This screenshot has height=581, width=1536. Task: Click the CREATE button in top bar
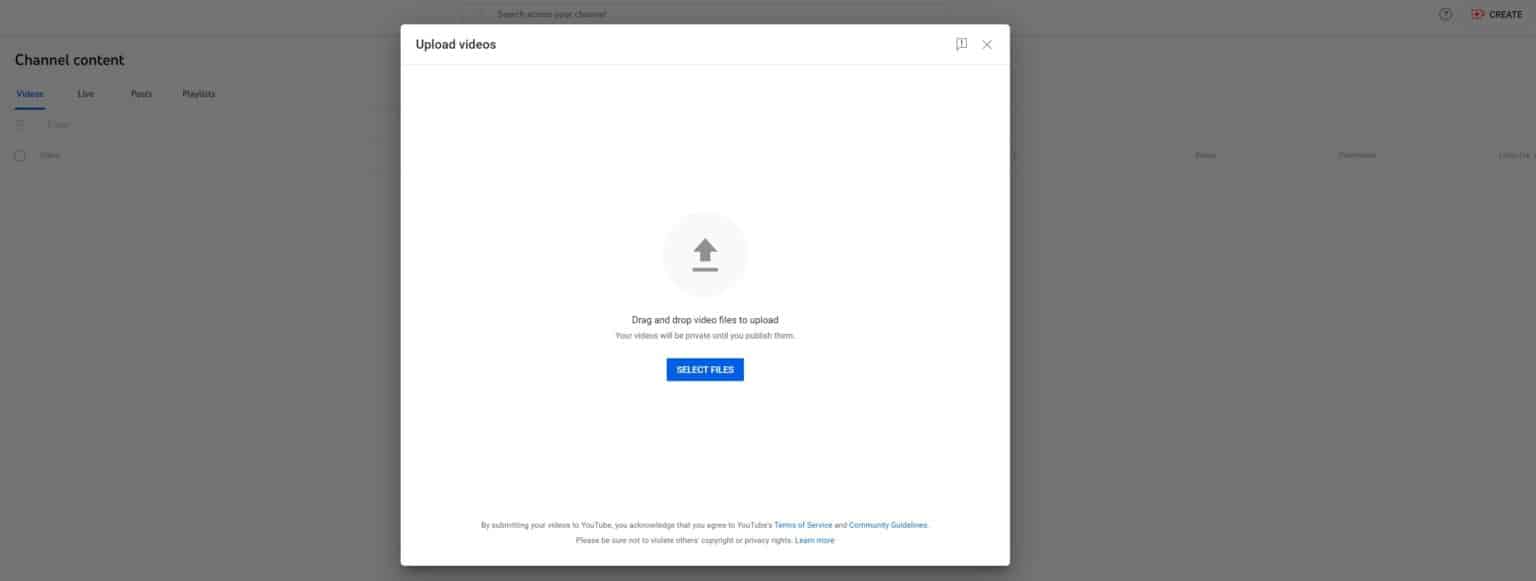pos(1496,15)
